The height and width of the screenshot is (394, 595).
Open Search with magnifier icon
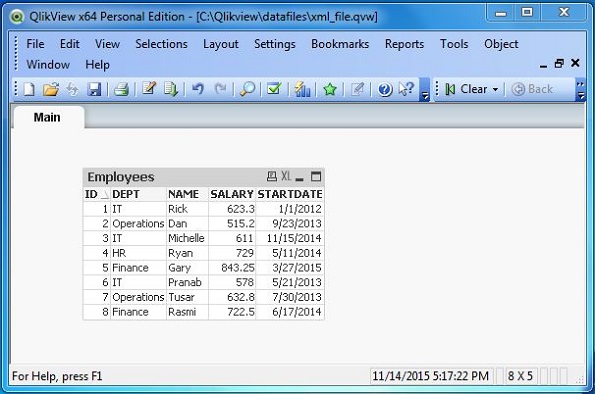point(247,90)
